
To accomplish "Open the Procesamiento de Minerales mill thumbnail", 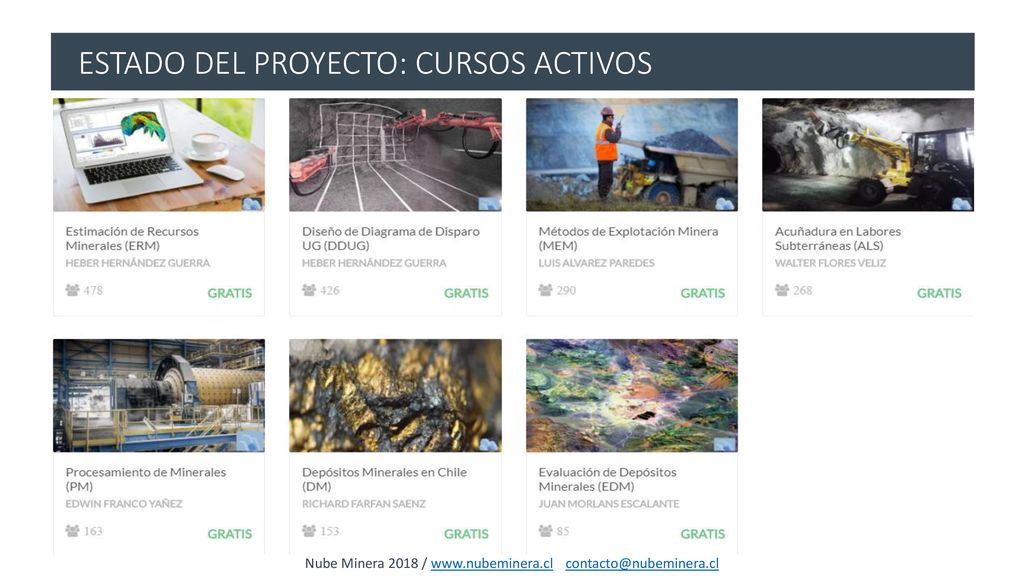I will point(159,395).
